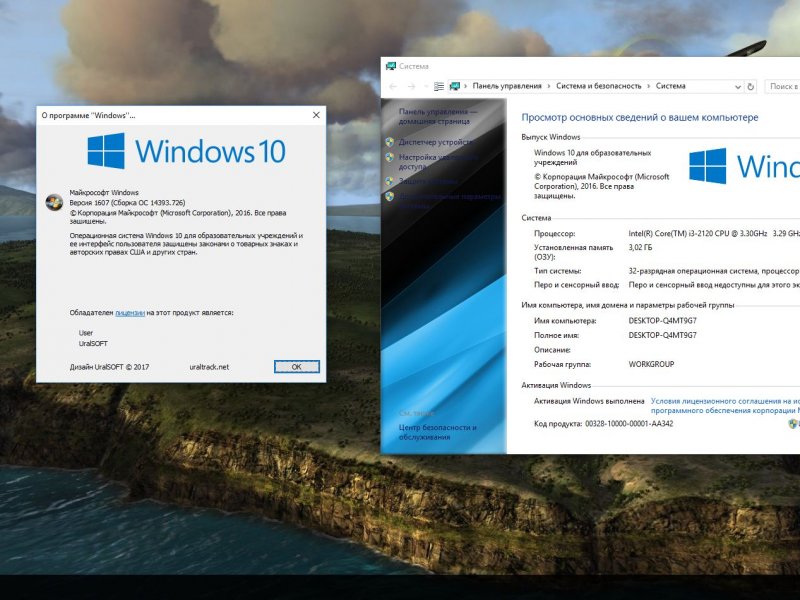
Task: Click the Выпуск Windows section header
Action: click(551, 137)
